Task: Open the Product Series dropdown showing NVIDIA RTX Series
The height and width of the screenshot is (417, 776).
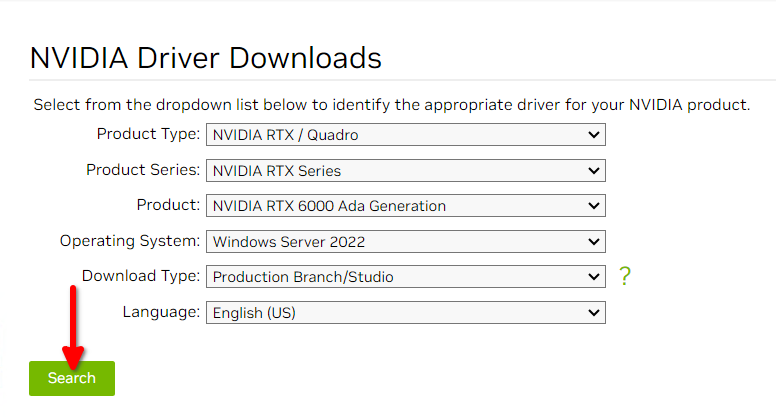Action: (x=406, y=171)
